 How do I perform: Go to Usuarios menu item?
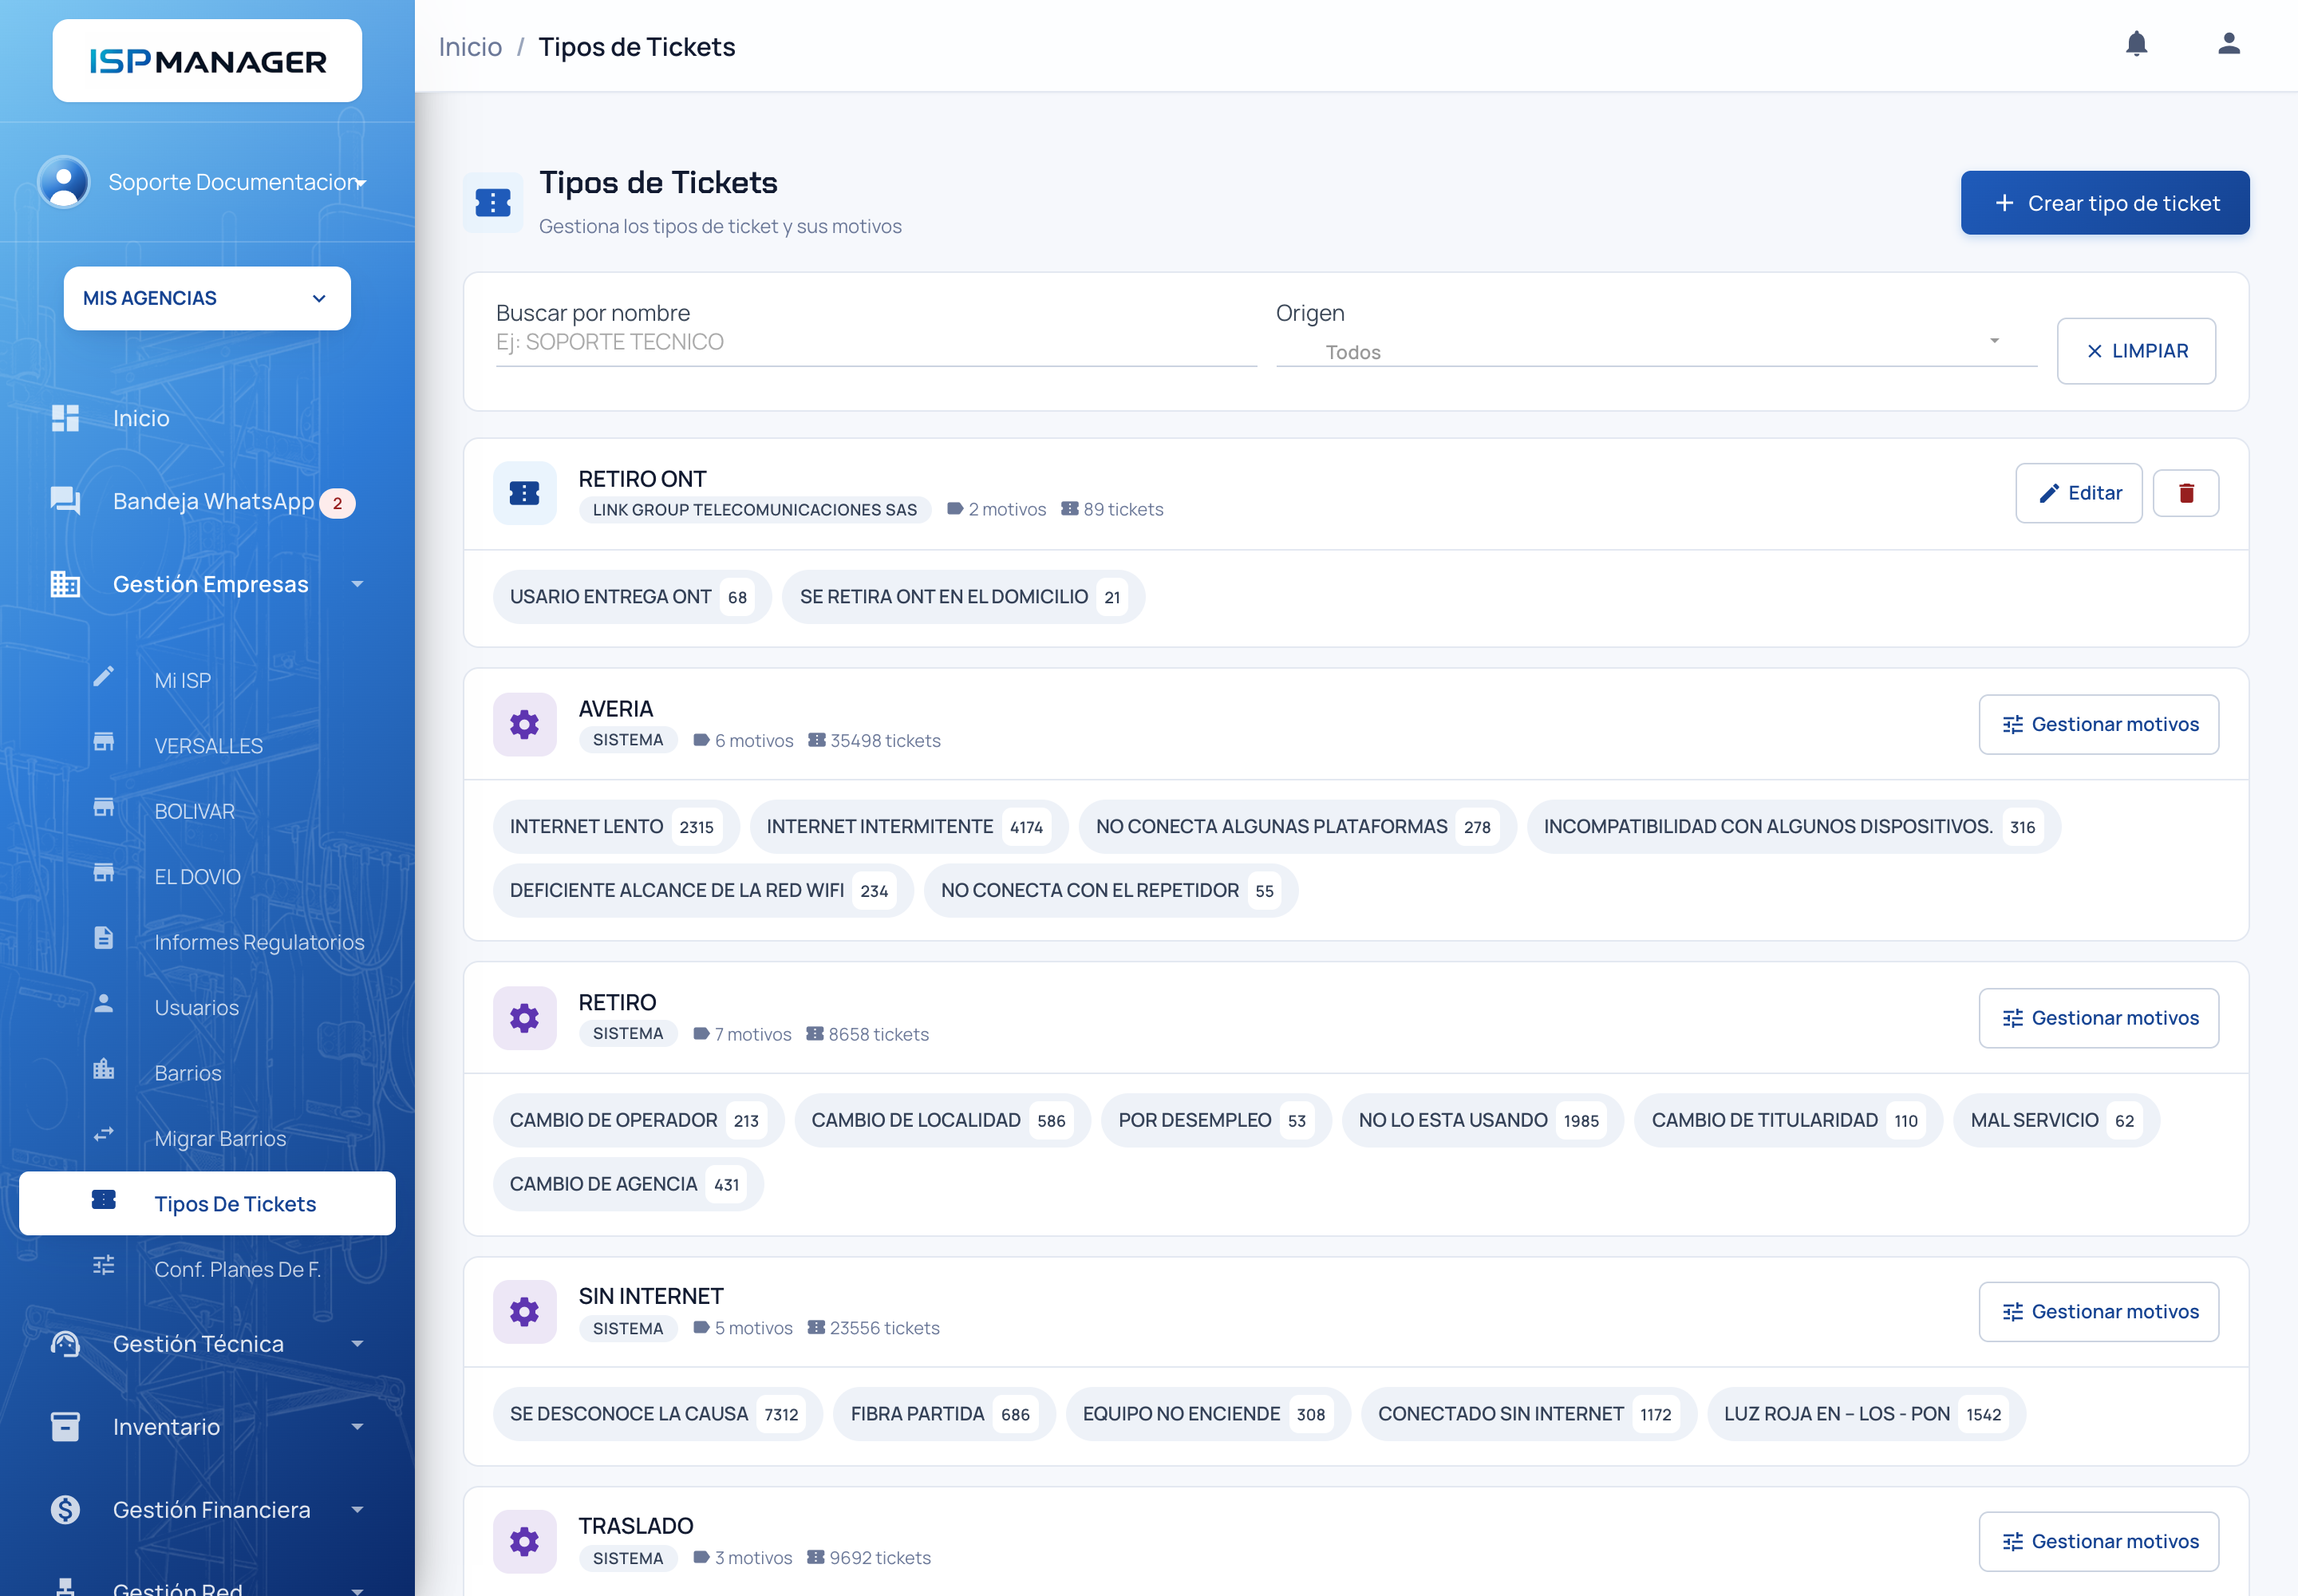click(x=208, y=1007)
